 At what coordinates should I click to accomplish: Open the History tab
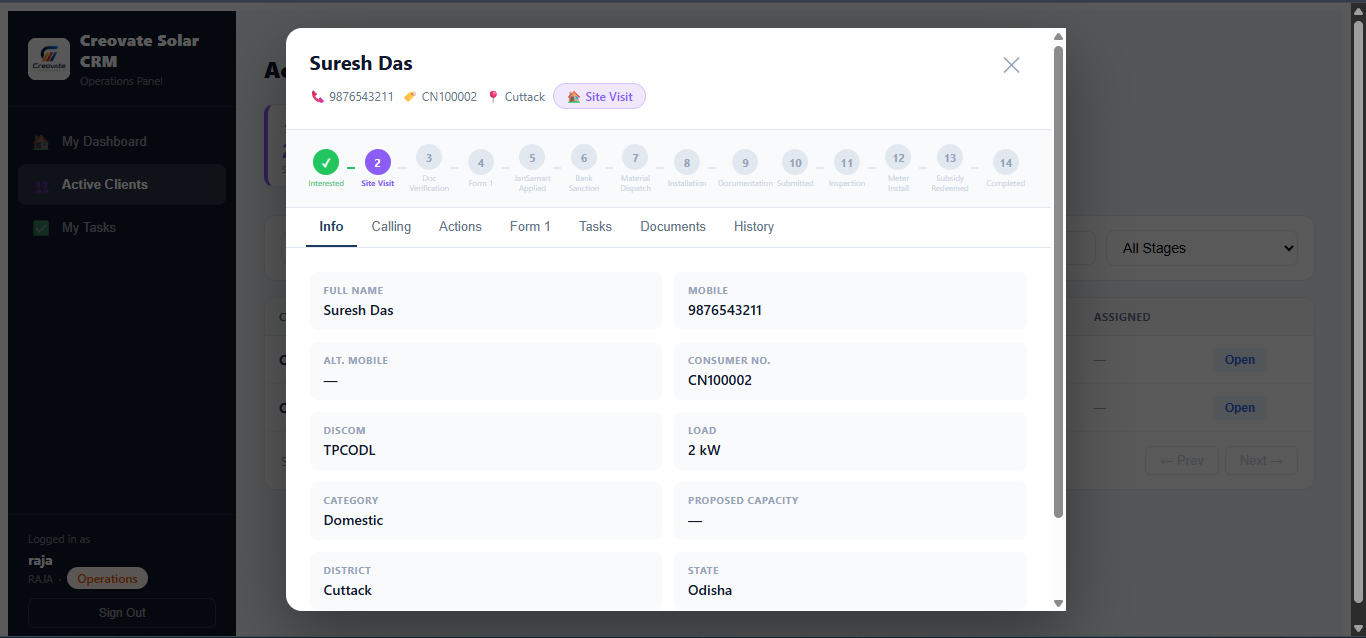click(754, 227)
